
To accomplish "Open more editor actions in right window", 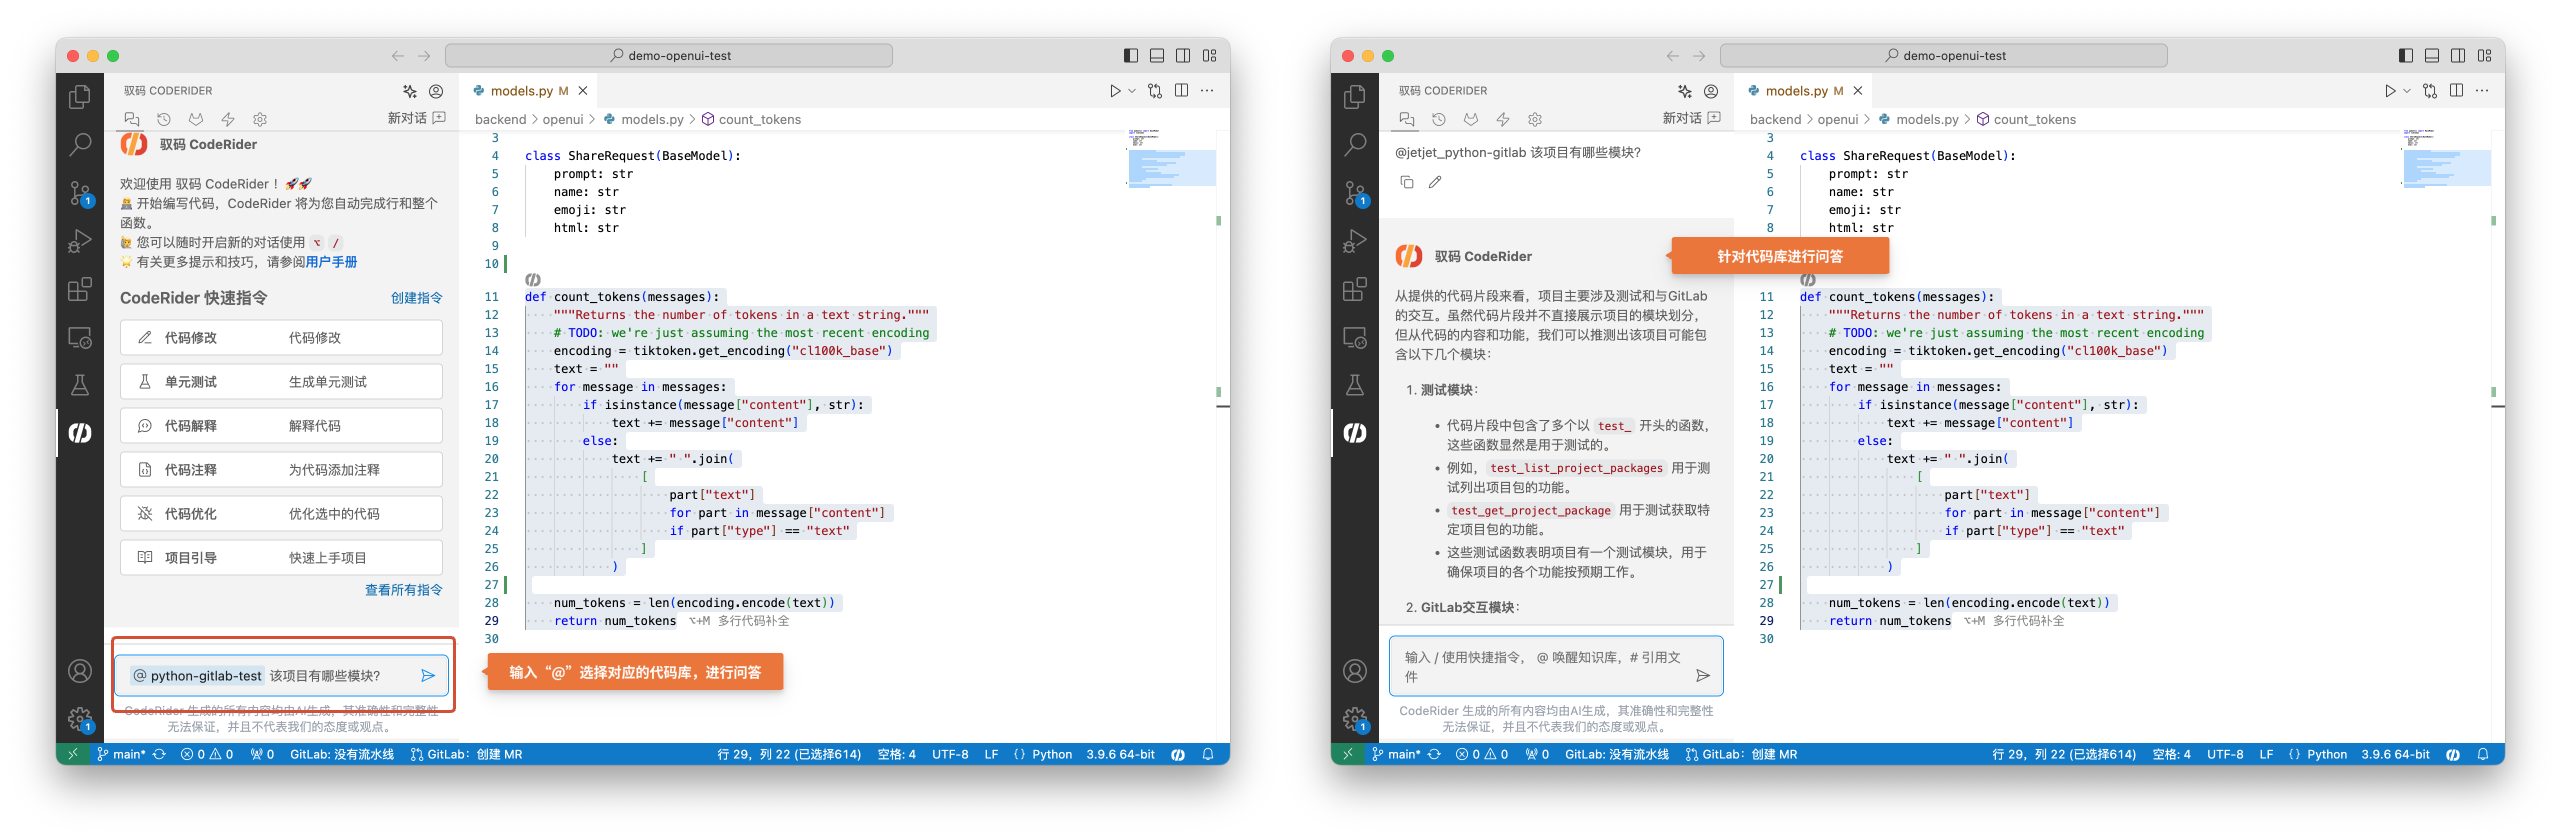I will 2482,91.
